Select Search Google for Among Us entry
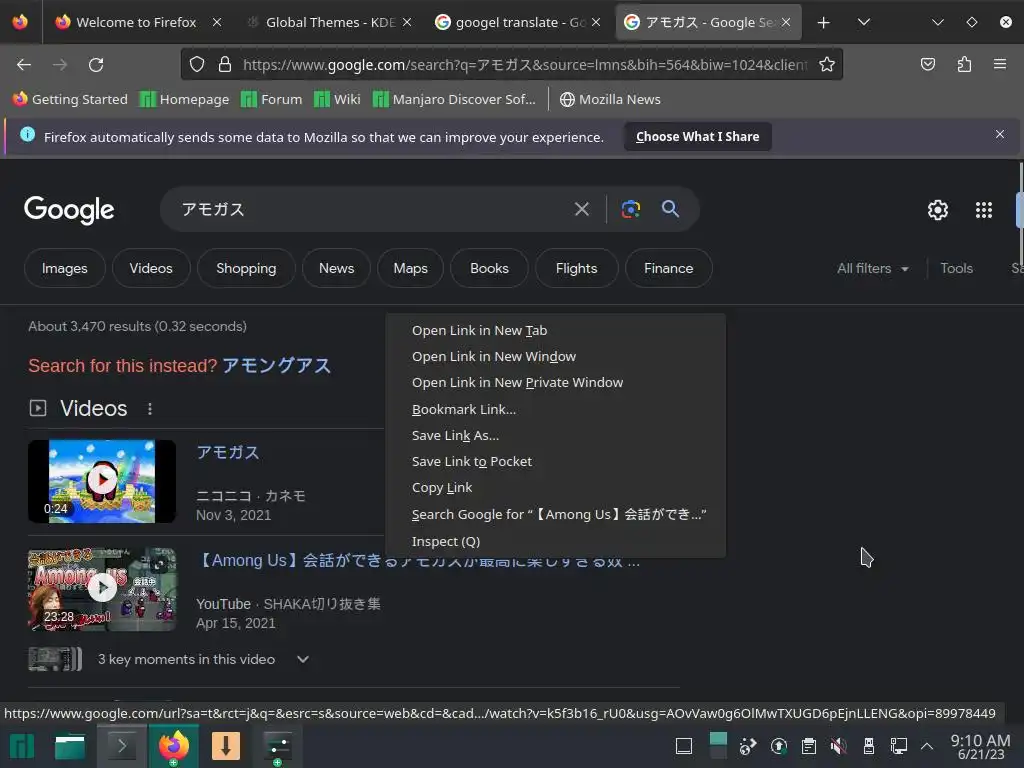 click(555, 515)
